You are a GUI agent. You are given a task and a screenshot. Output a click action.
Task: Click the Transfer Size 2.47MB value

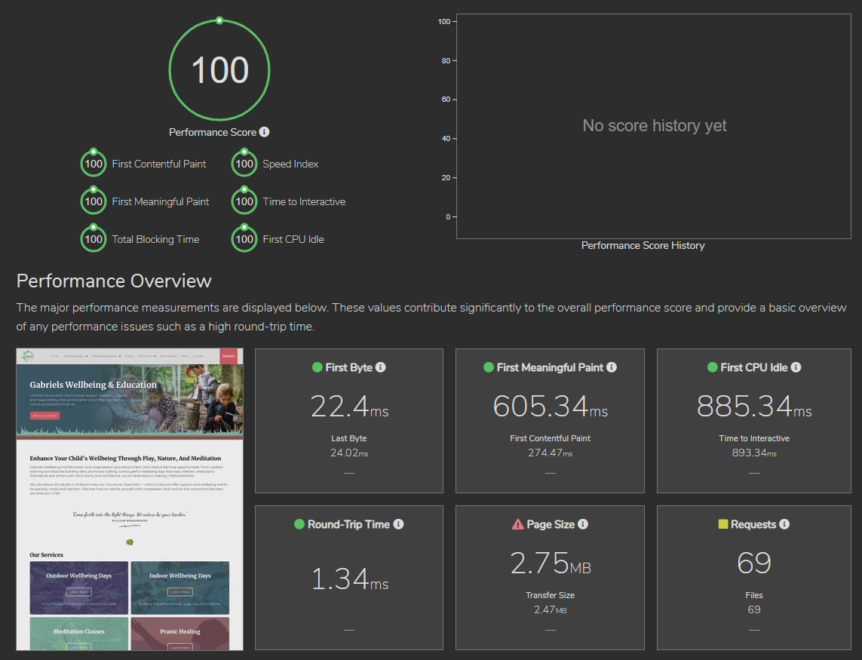pyautogui.click(x=550, y=609)
